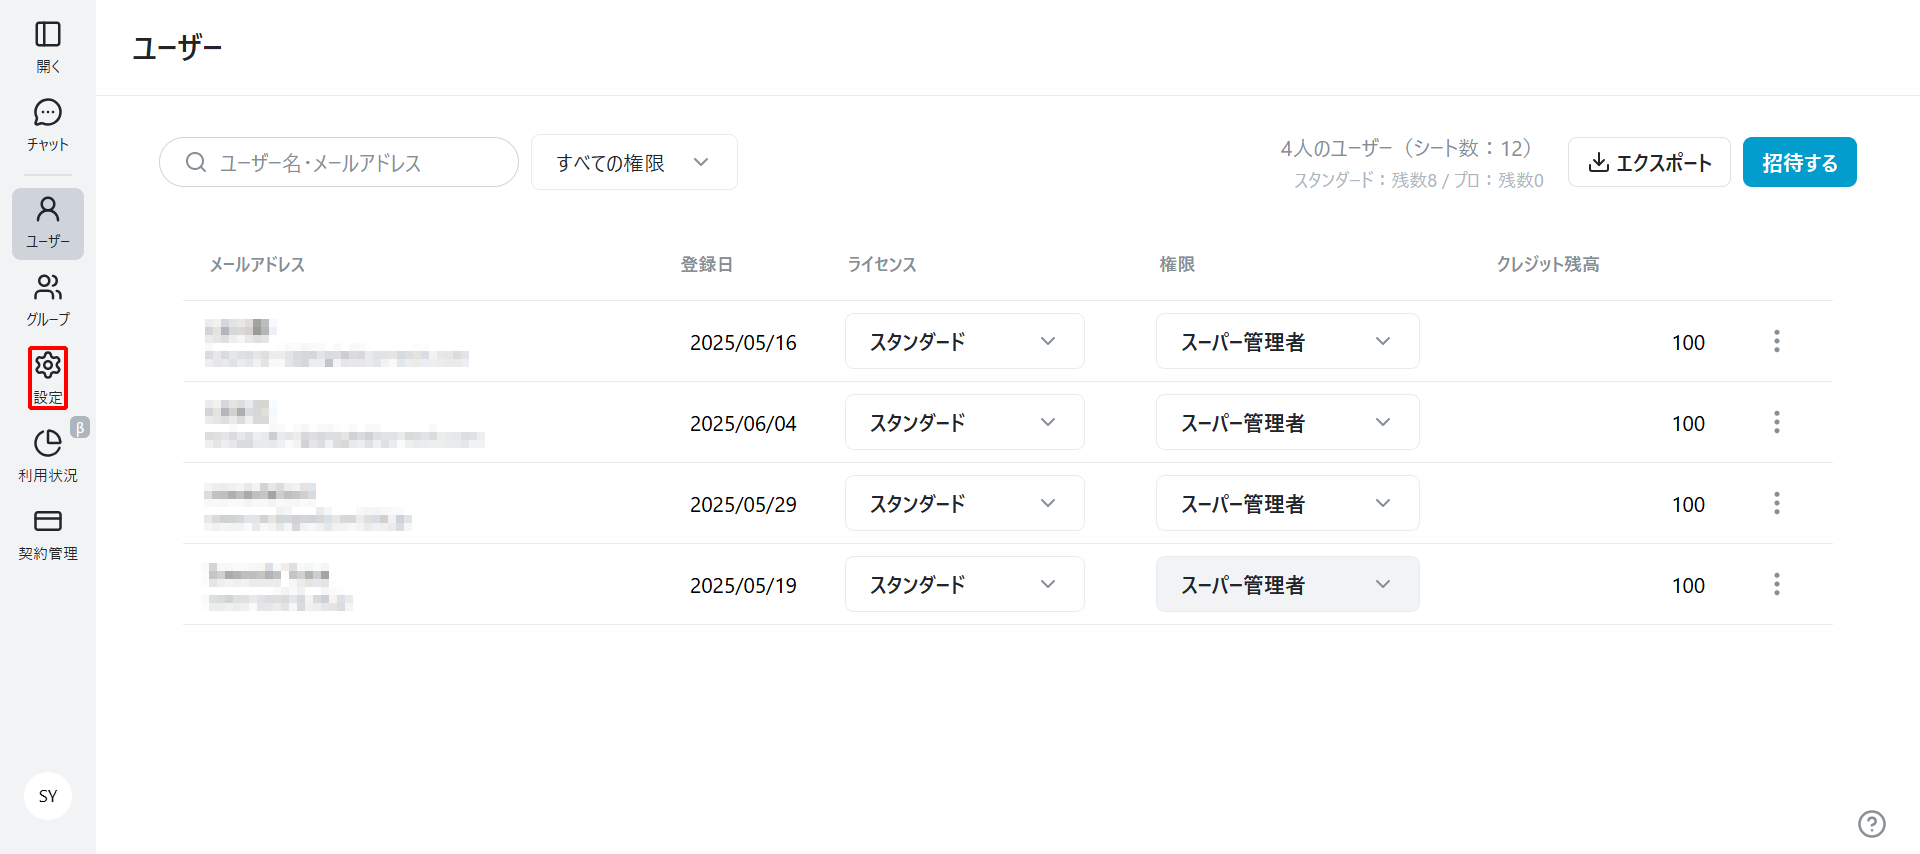
Task: Open 契約管理 card icon in sidebar
Action: (x=48, y=523)
